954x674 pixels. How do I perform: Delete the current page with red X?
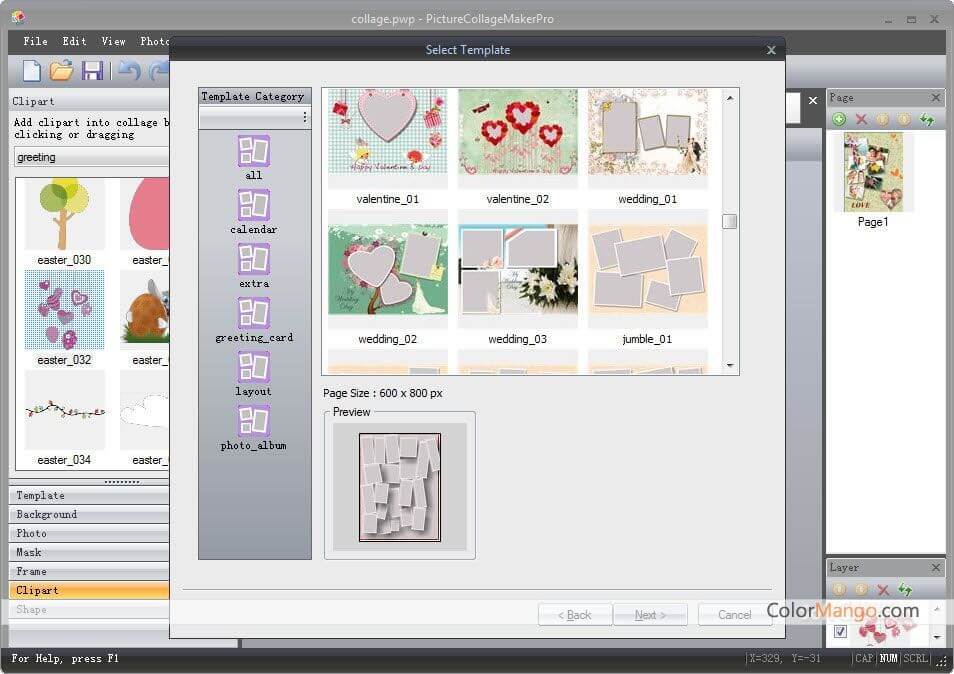click(x=863, y=119)
